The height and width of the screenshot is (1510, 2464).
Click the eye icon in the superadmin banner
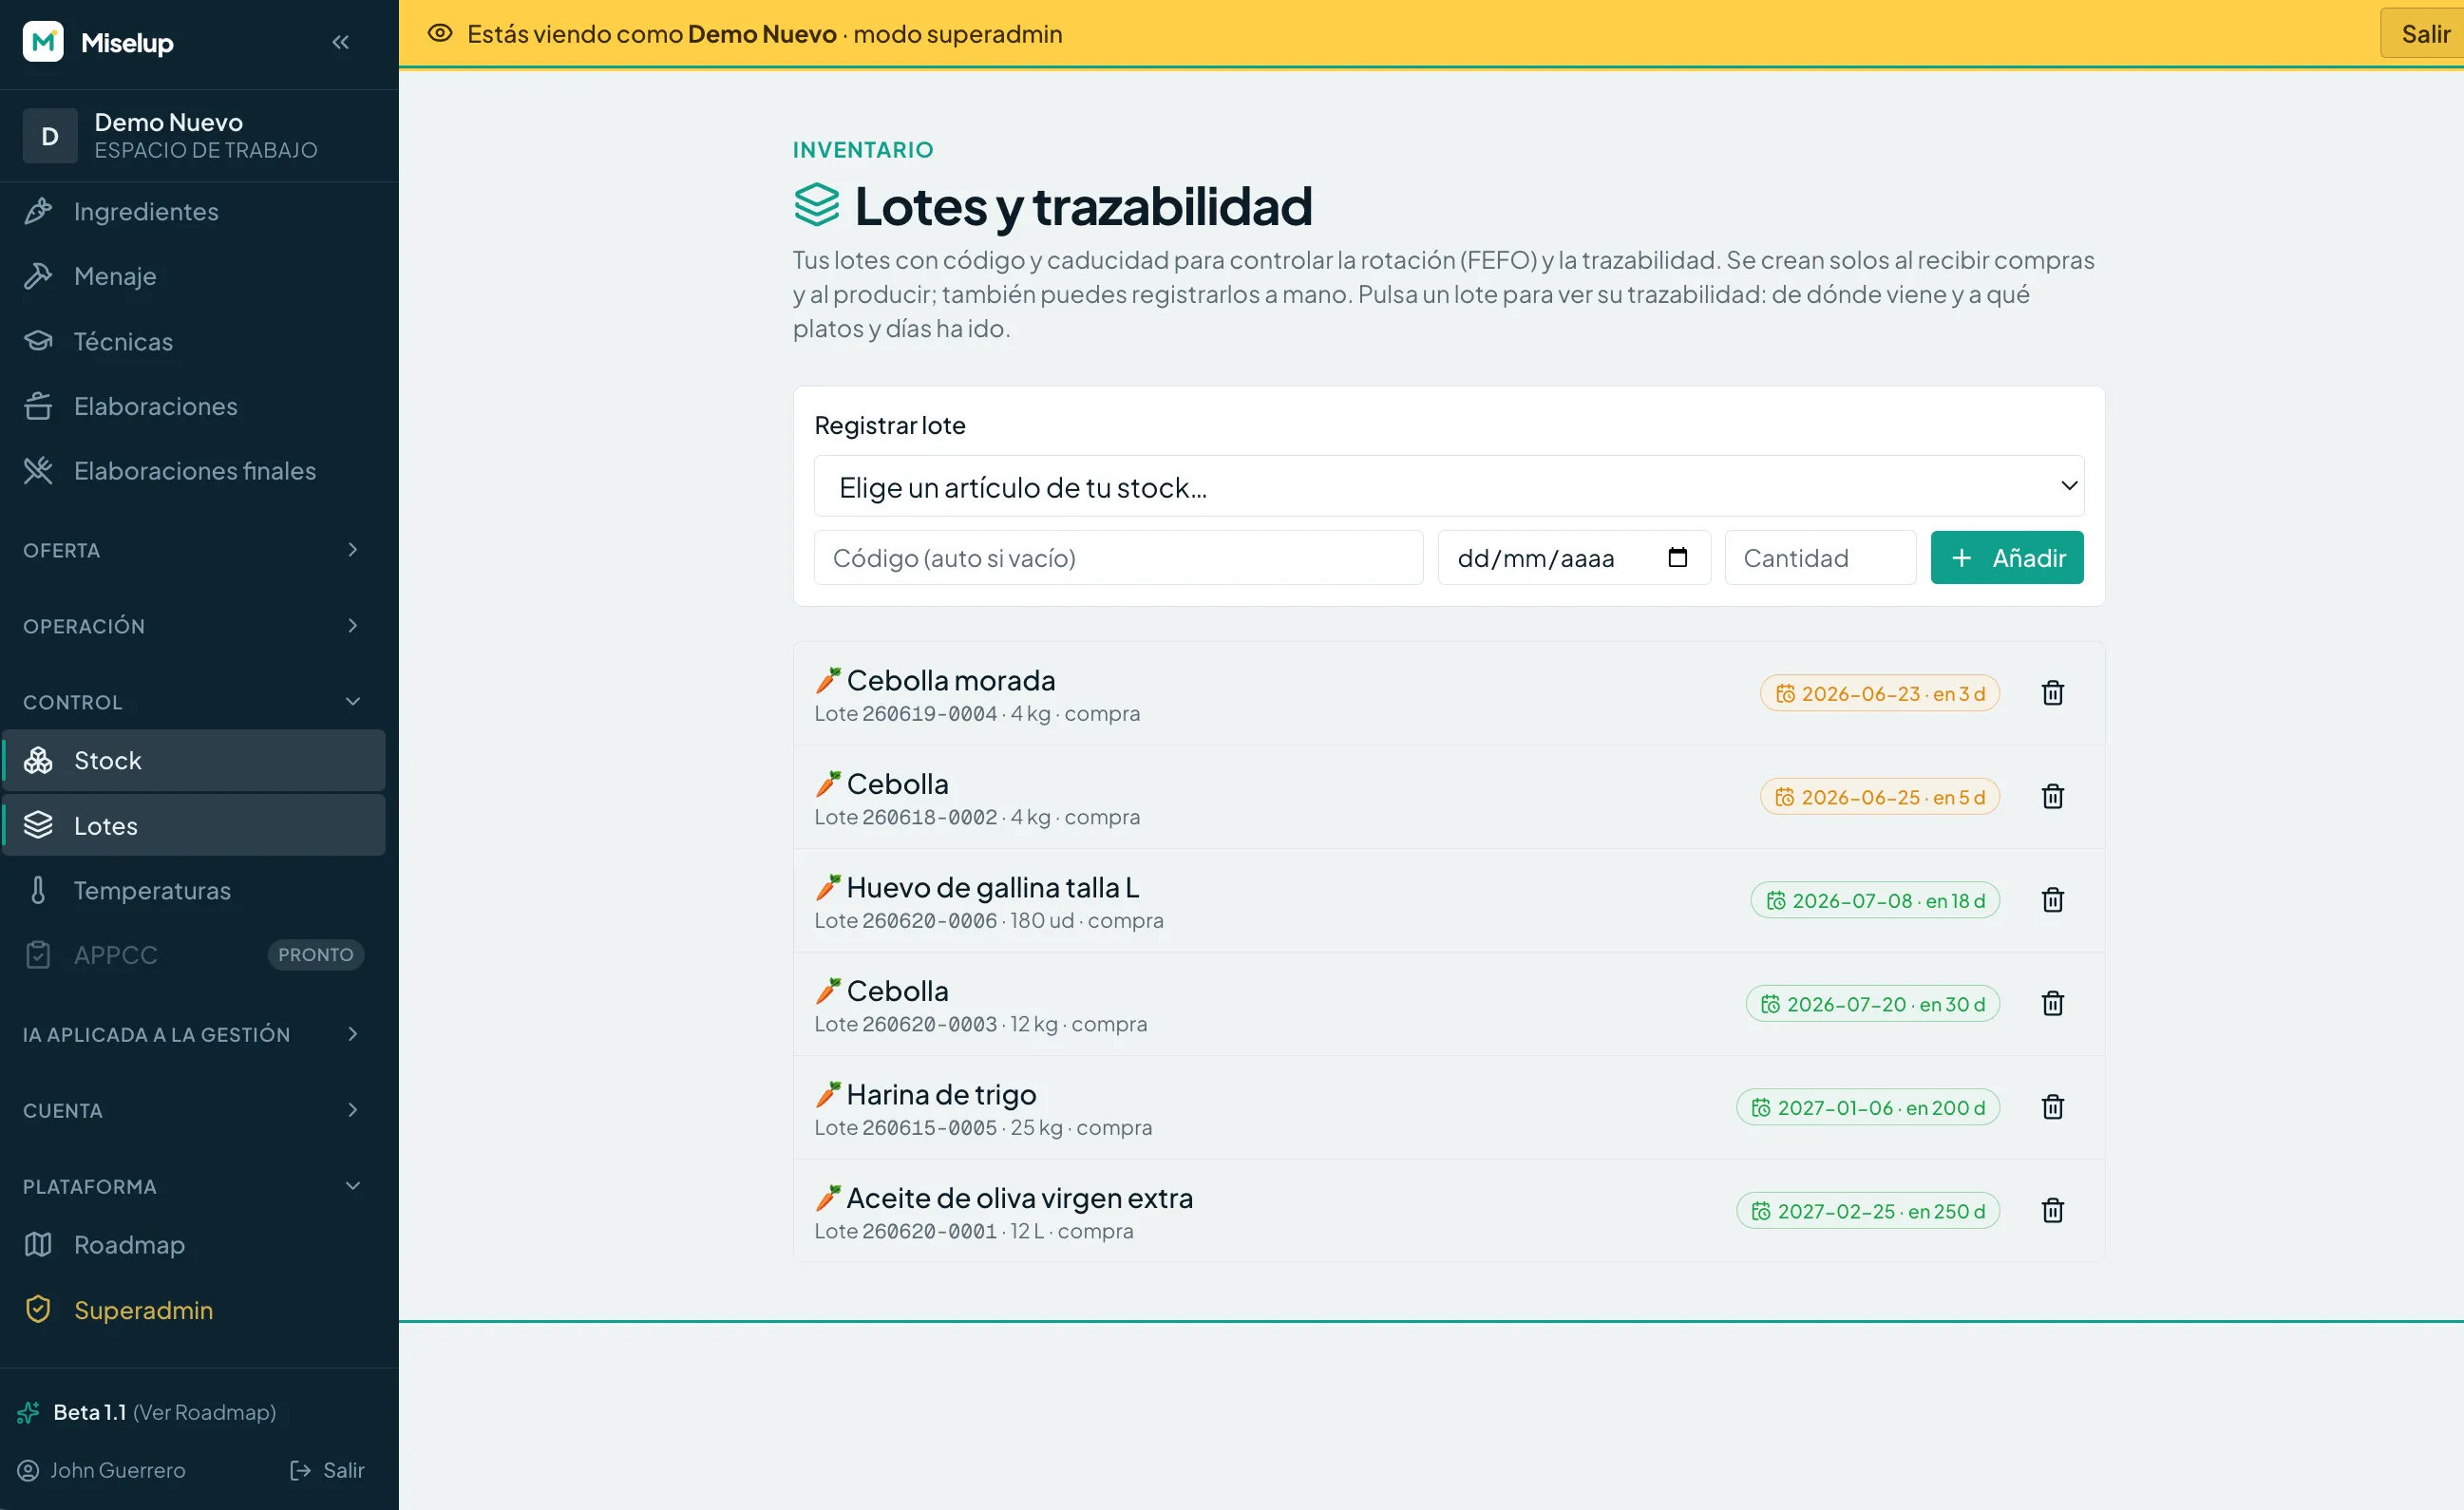point(440,33)
